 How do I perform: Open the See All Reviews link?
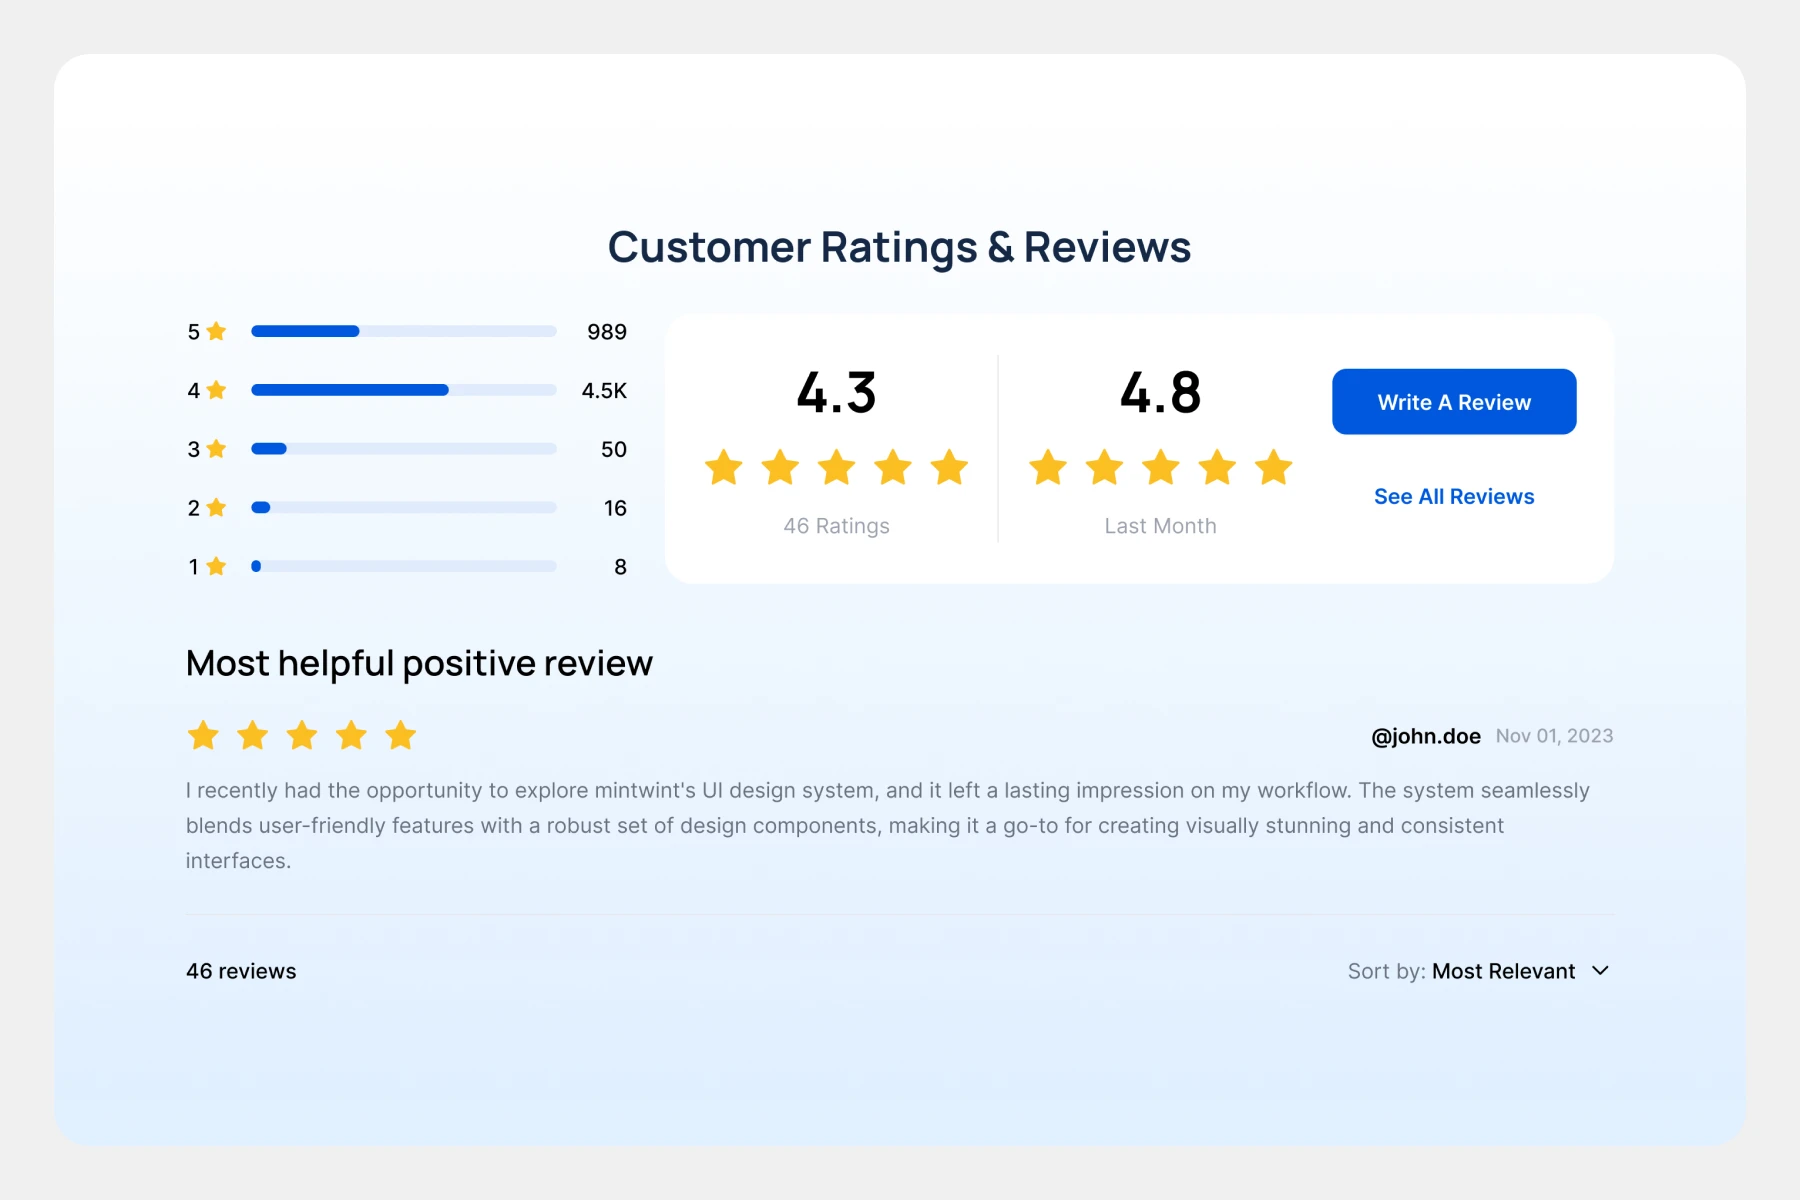(x=1453, y=497)
